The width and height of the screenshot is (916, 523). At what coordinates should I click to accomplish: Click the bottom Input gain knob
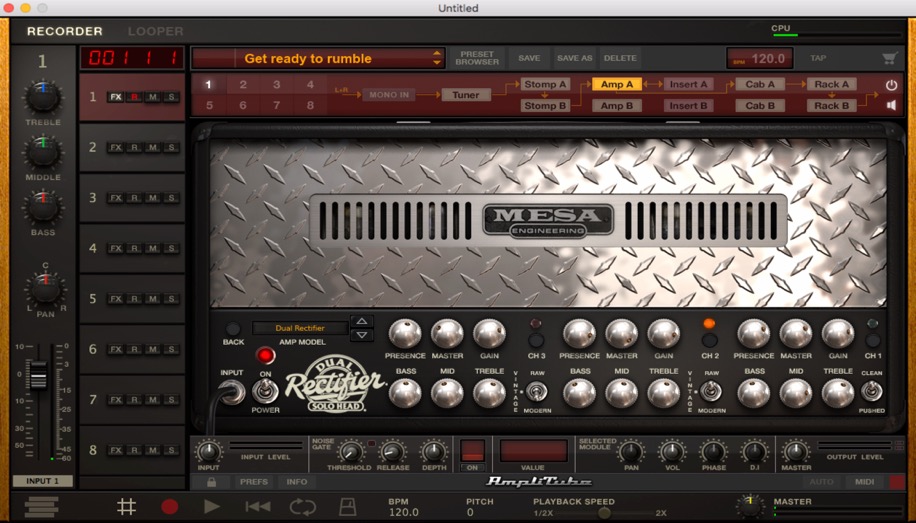(x=209, y=452)
